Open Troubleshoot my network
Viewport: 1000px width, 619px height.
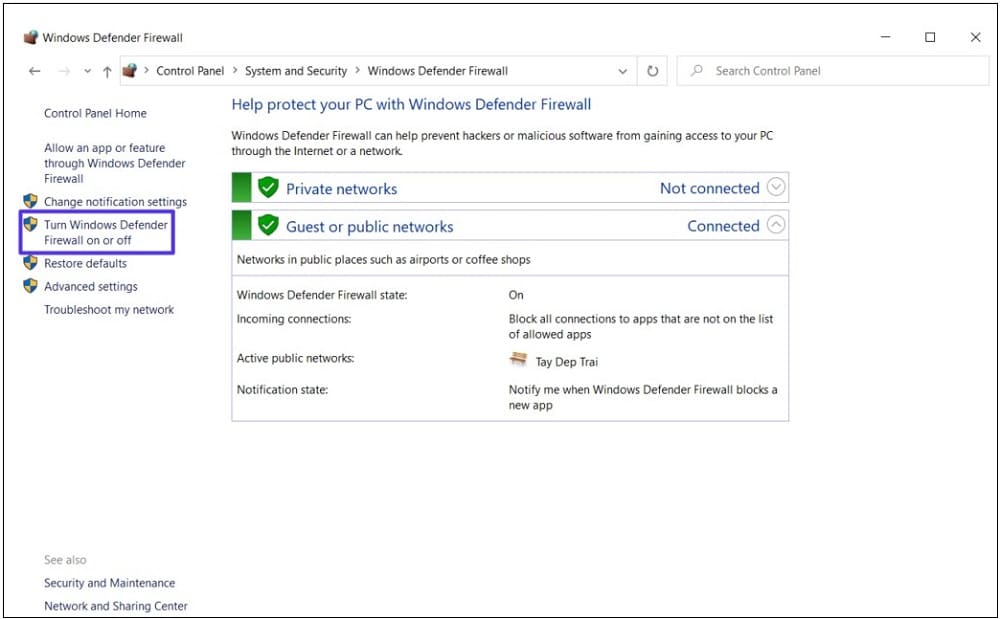coord(109,310)
